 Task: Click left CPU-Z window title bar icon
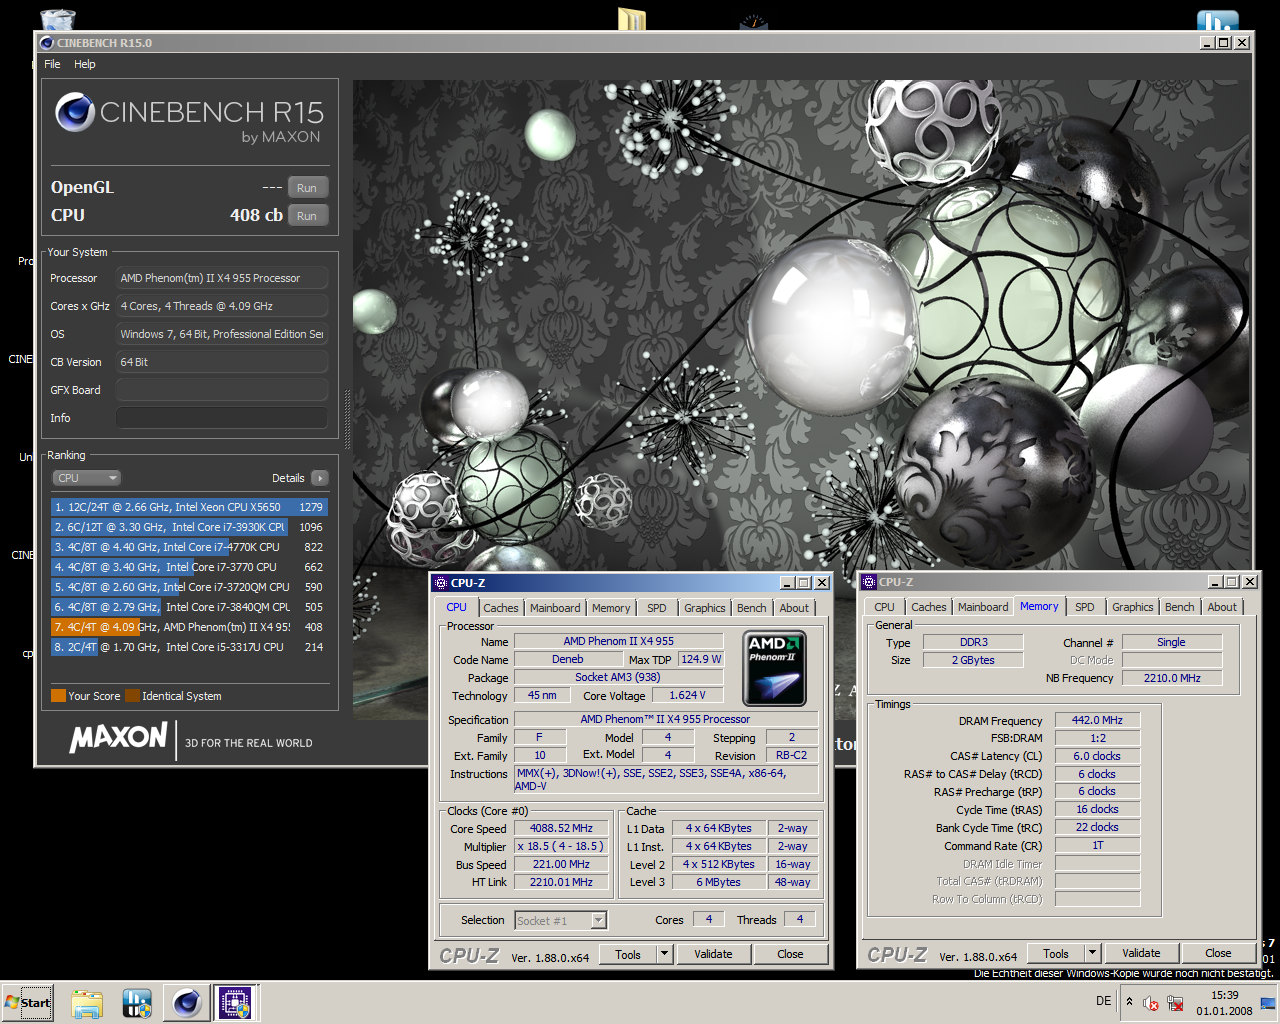pyautogui.click(x=440, y=583)
